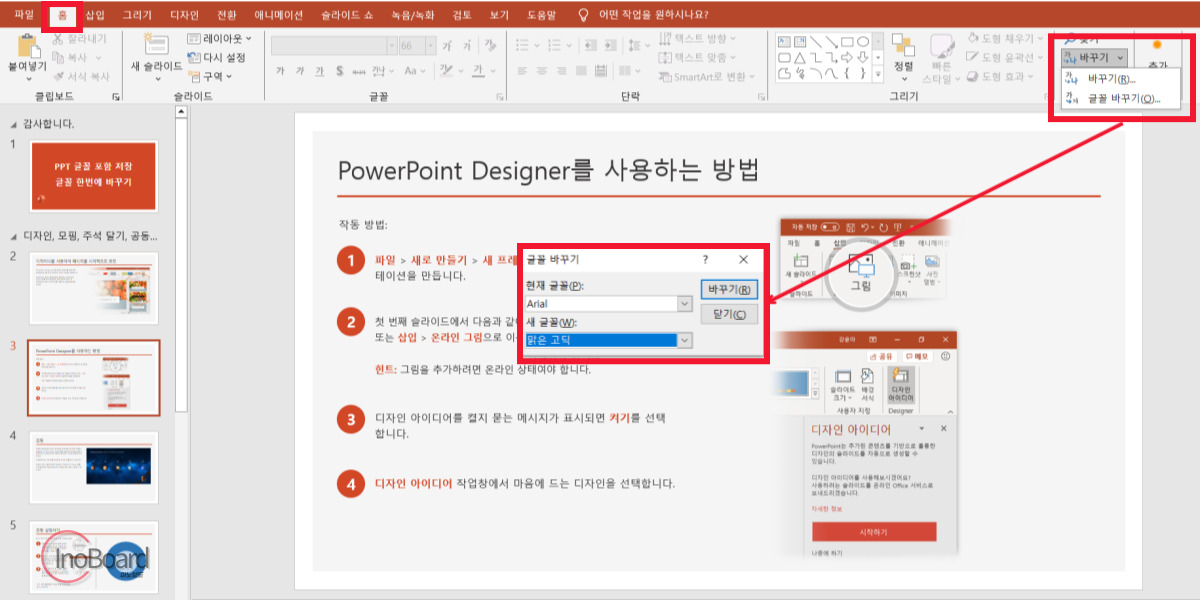Switch to the 삽입 (Insert) tab
1200x600 pixels.
94,14
